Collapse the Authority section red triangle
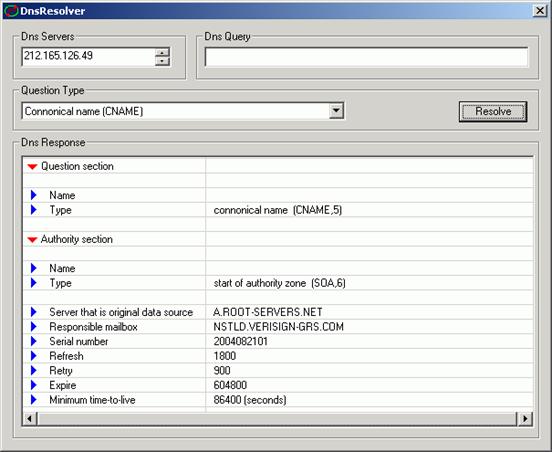 [32, 240]
